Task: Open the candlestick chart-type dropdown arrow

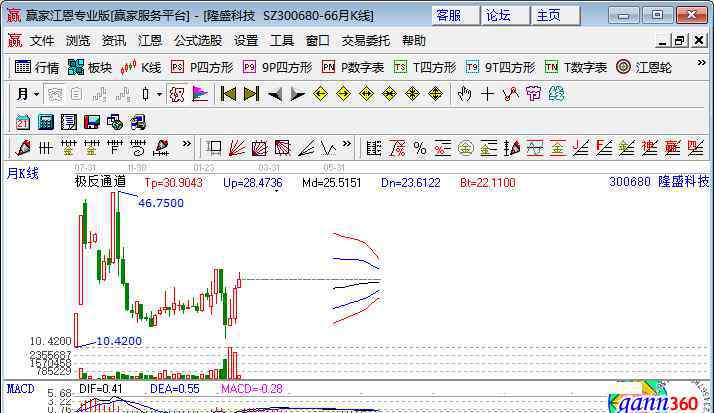Action: pyautogui.click(x=159, y=95)
